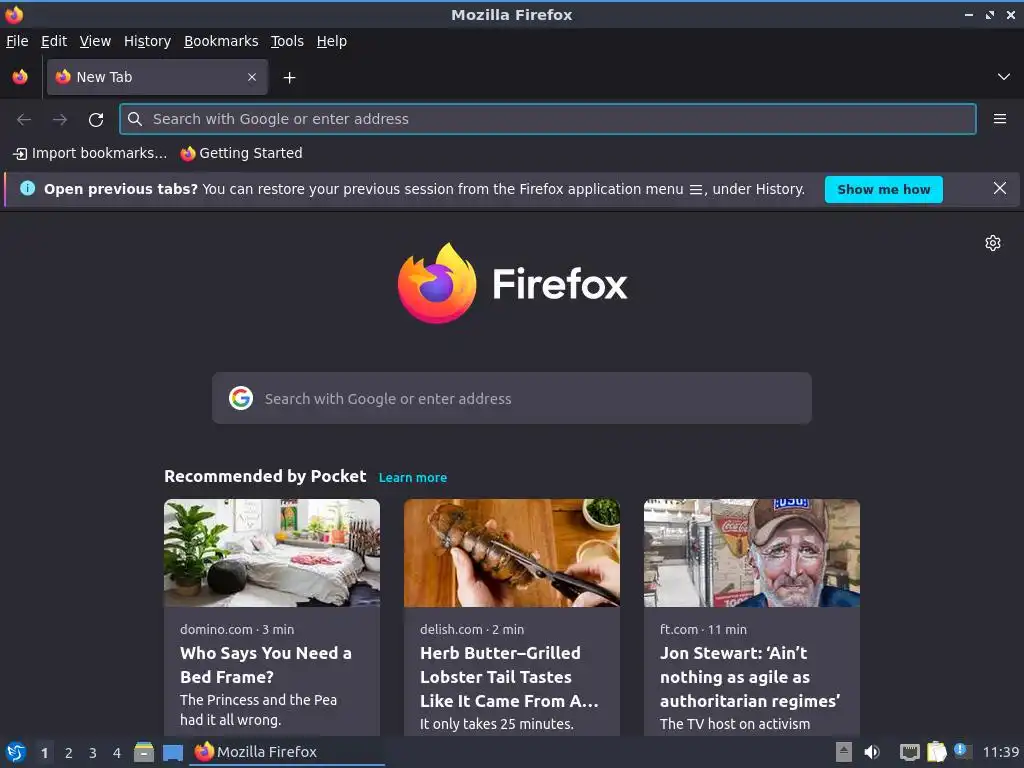
Task: Open the Firefox View pinned icon
Action: (x=20, y=77)
